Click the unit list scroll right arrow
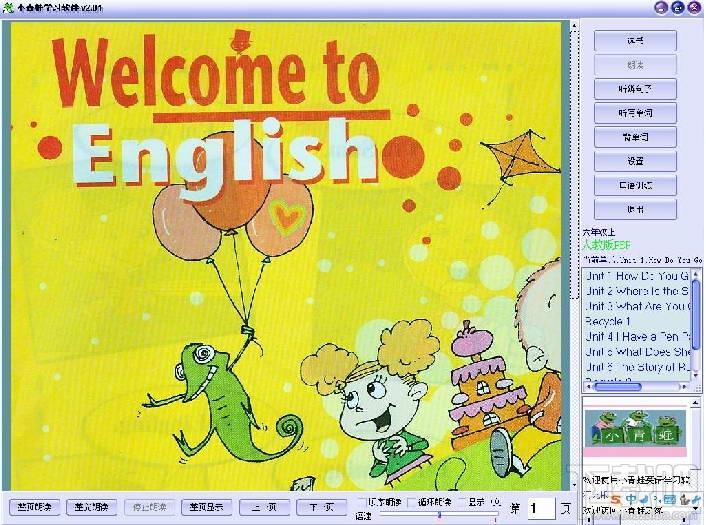This screenshot has width=706, height=525. point(685,386)
